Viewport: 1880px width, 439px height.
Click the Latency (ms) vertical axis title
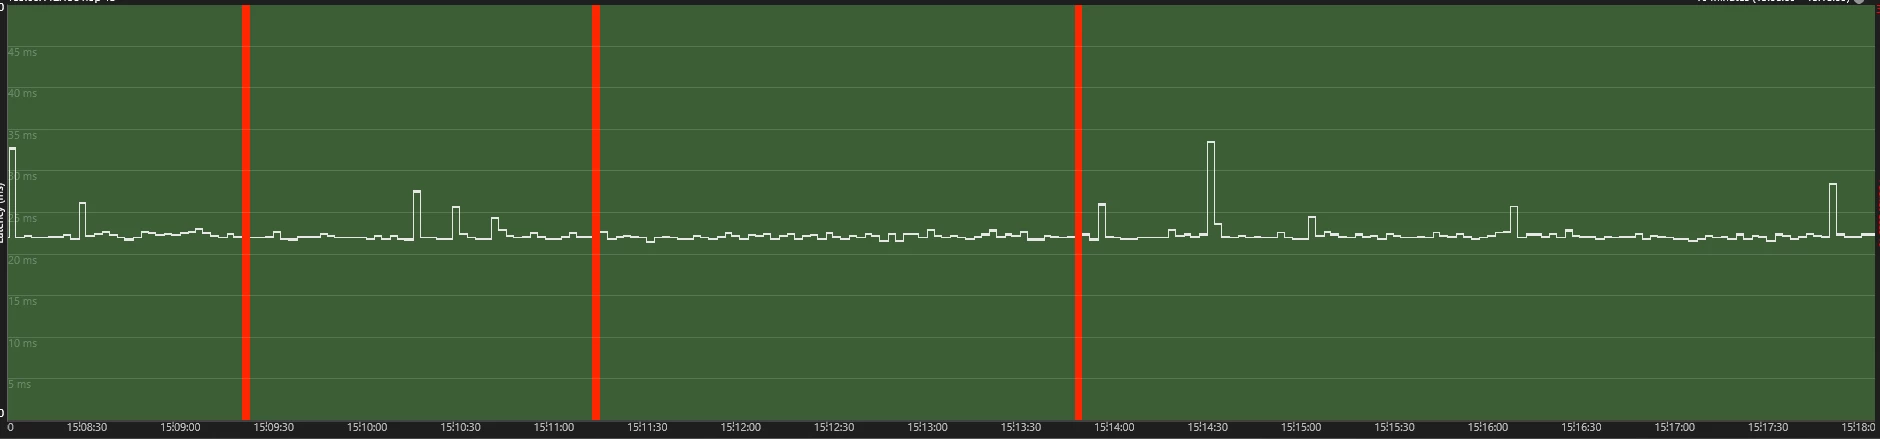3,212
